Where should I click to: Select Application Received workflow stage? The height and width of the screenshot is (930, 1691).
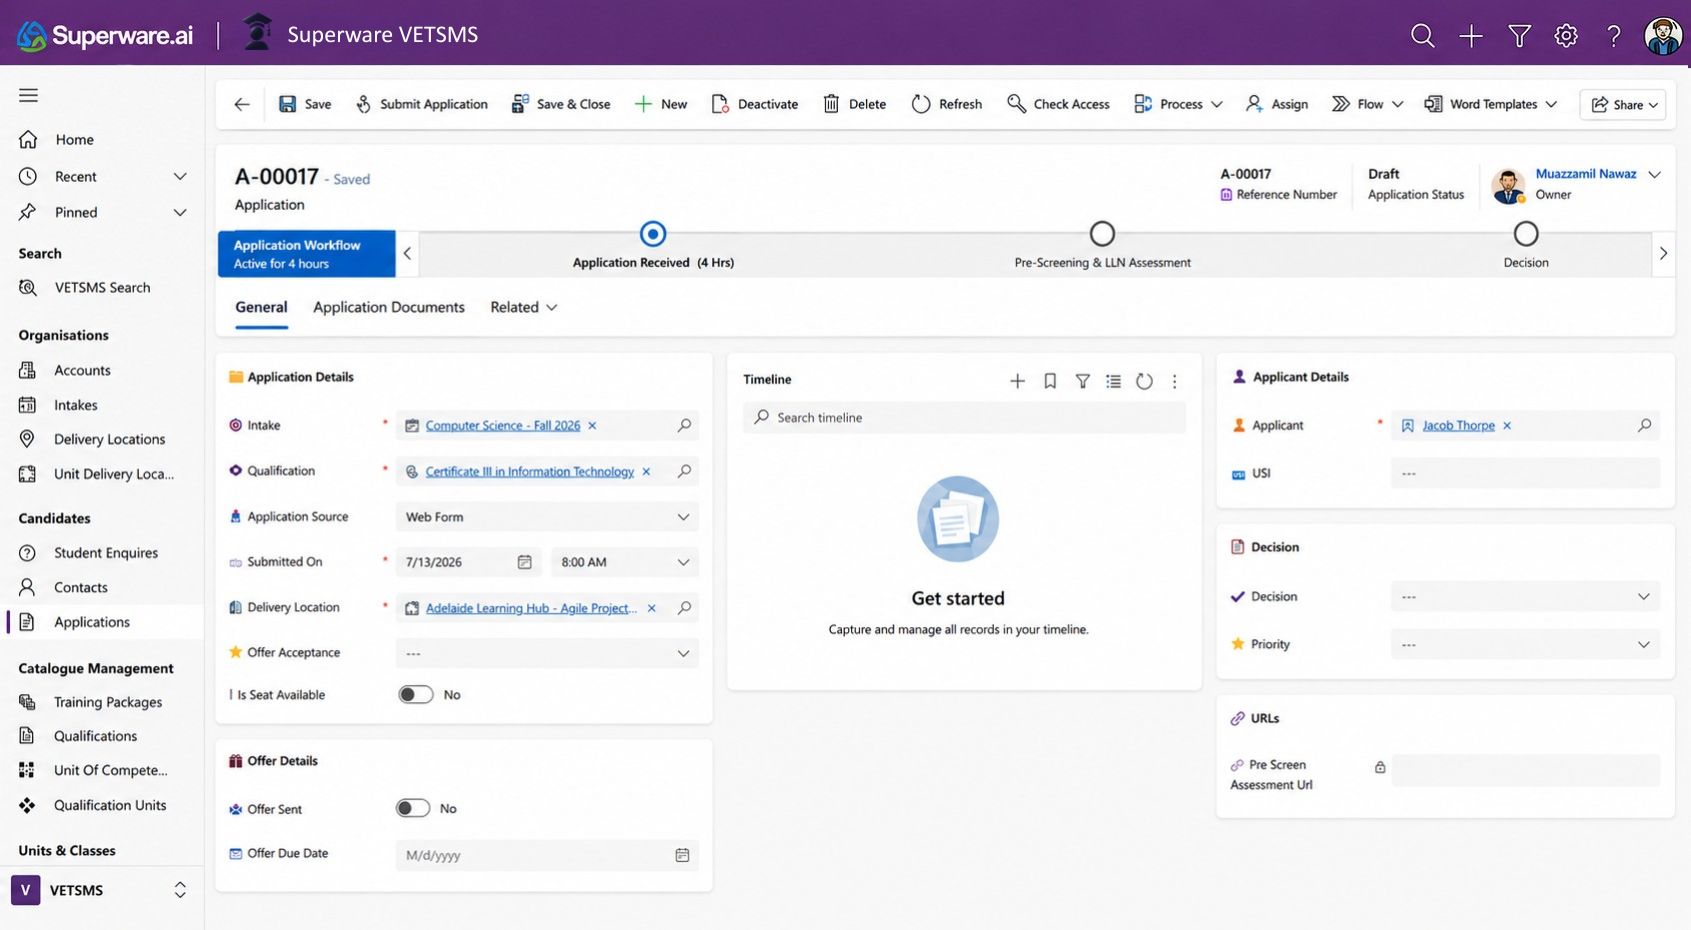point(653,234)
